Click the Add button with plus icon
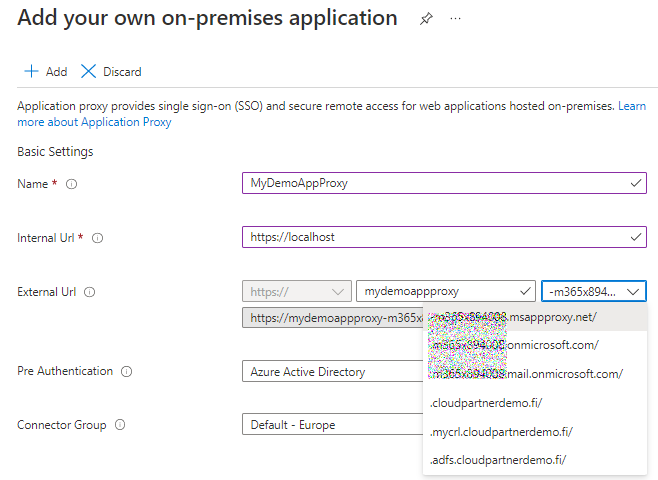 pyautogui.click(x=45, y=72)
